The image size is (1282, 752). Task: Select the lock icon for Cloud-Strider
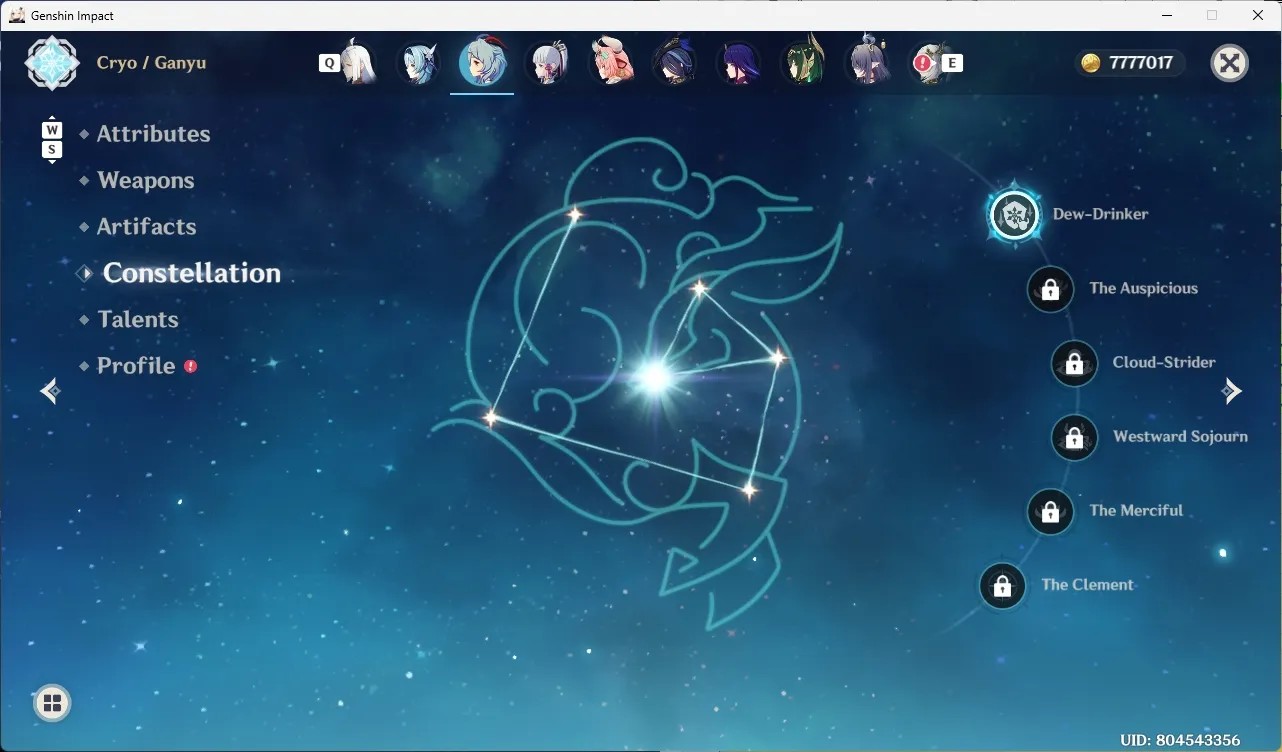[1075, 363]
